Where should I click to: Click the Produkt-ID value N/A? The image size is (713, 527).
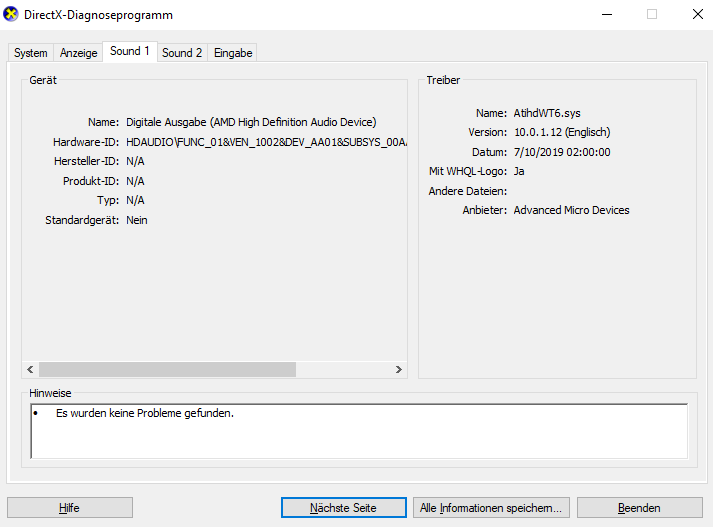[x=135, y=181]
